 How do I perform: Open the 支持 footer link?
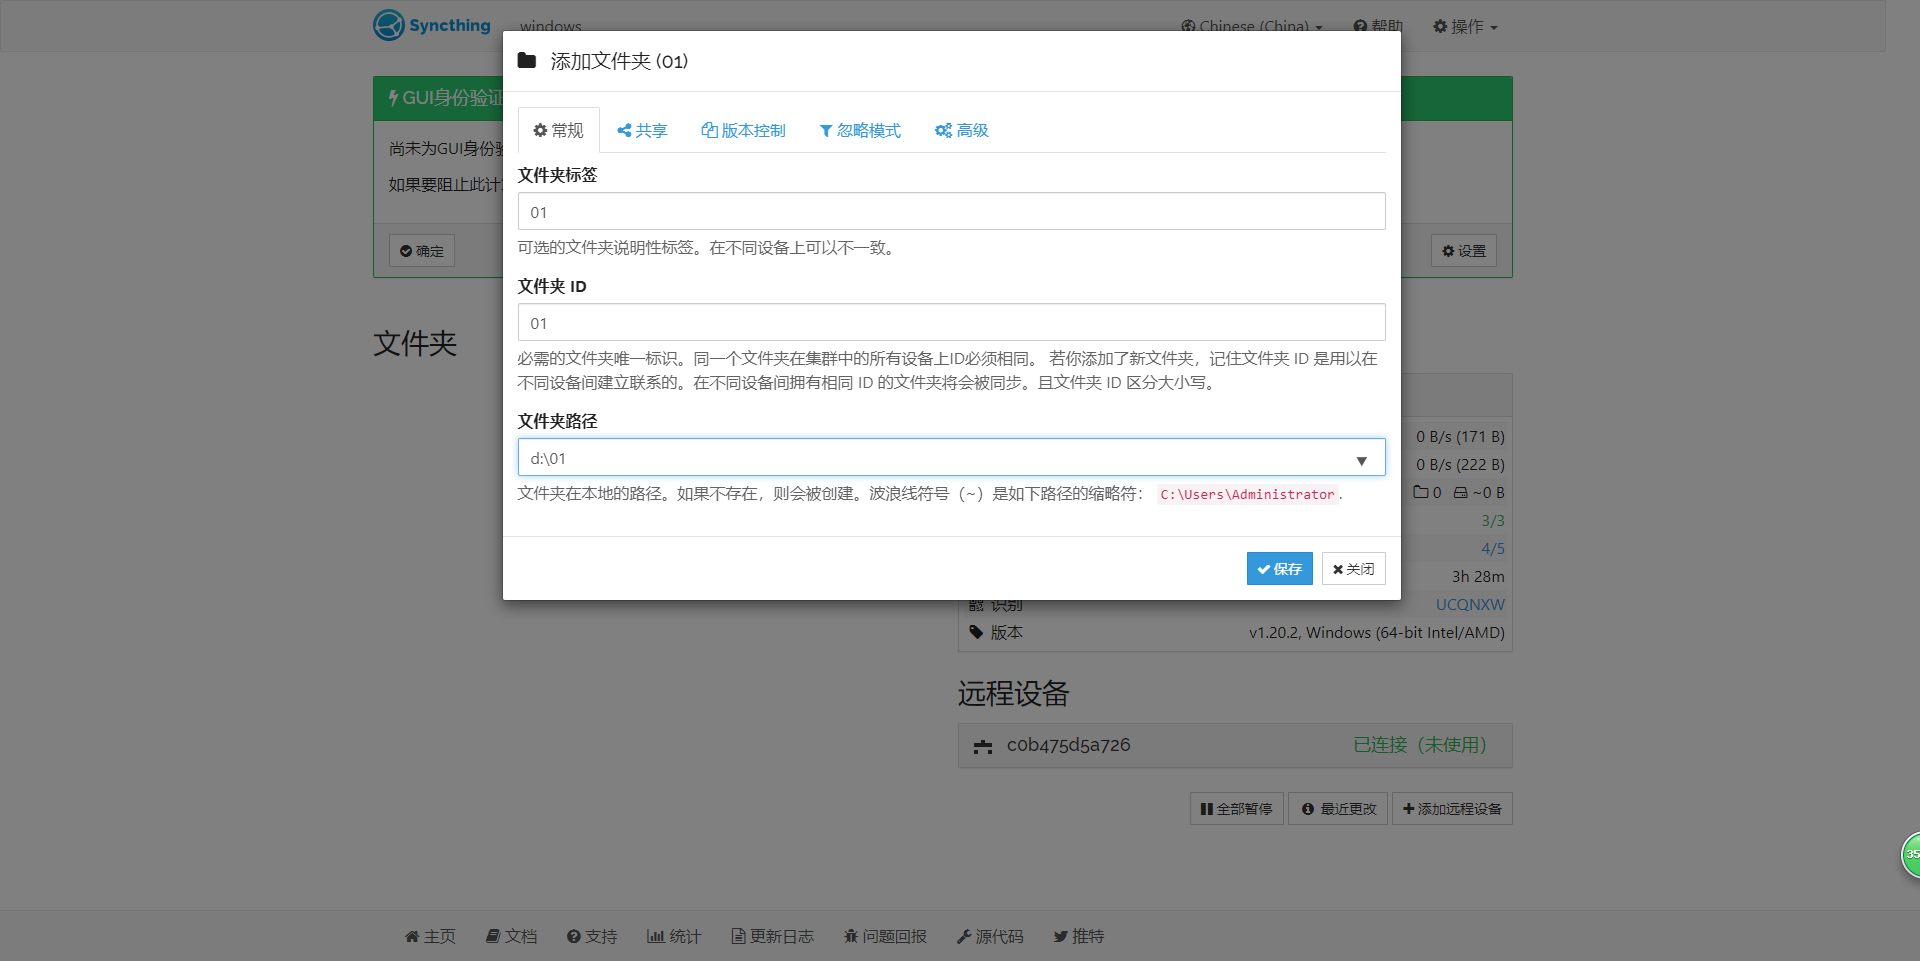tap(592, 936)
